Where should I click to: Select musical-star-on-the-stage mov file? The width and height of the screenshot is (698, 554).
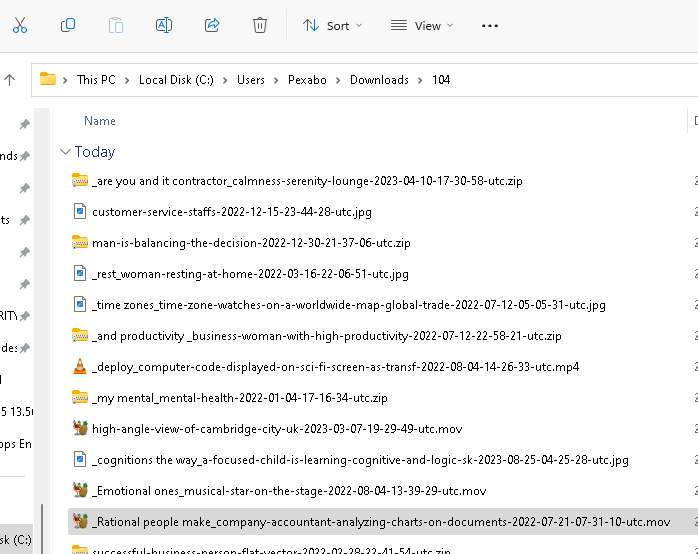(289, 491)
